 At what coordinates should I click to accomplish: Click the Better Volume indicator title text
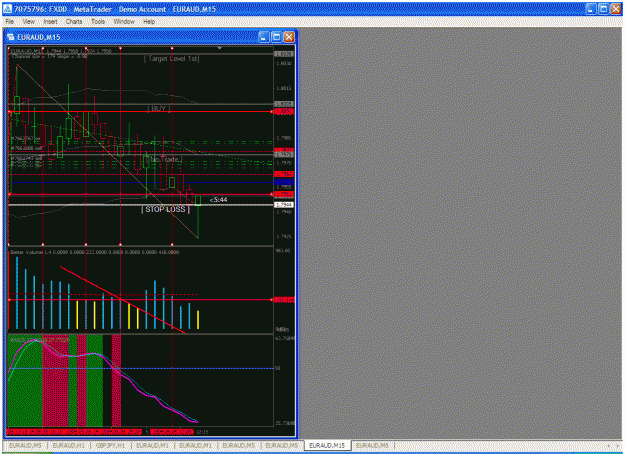[x=94, y=252]
